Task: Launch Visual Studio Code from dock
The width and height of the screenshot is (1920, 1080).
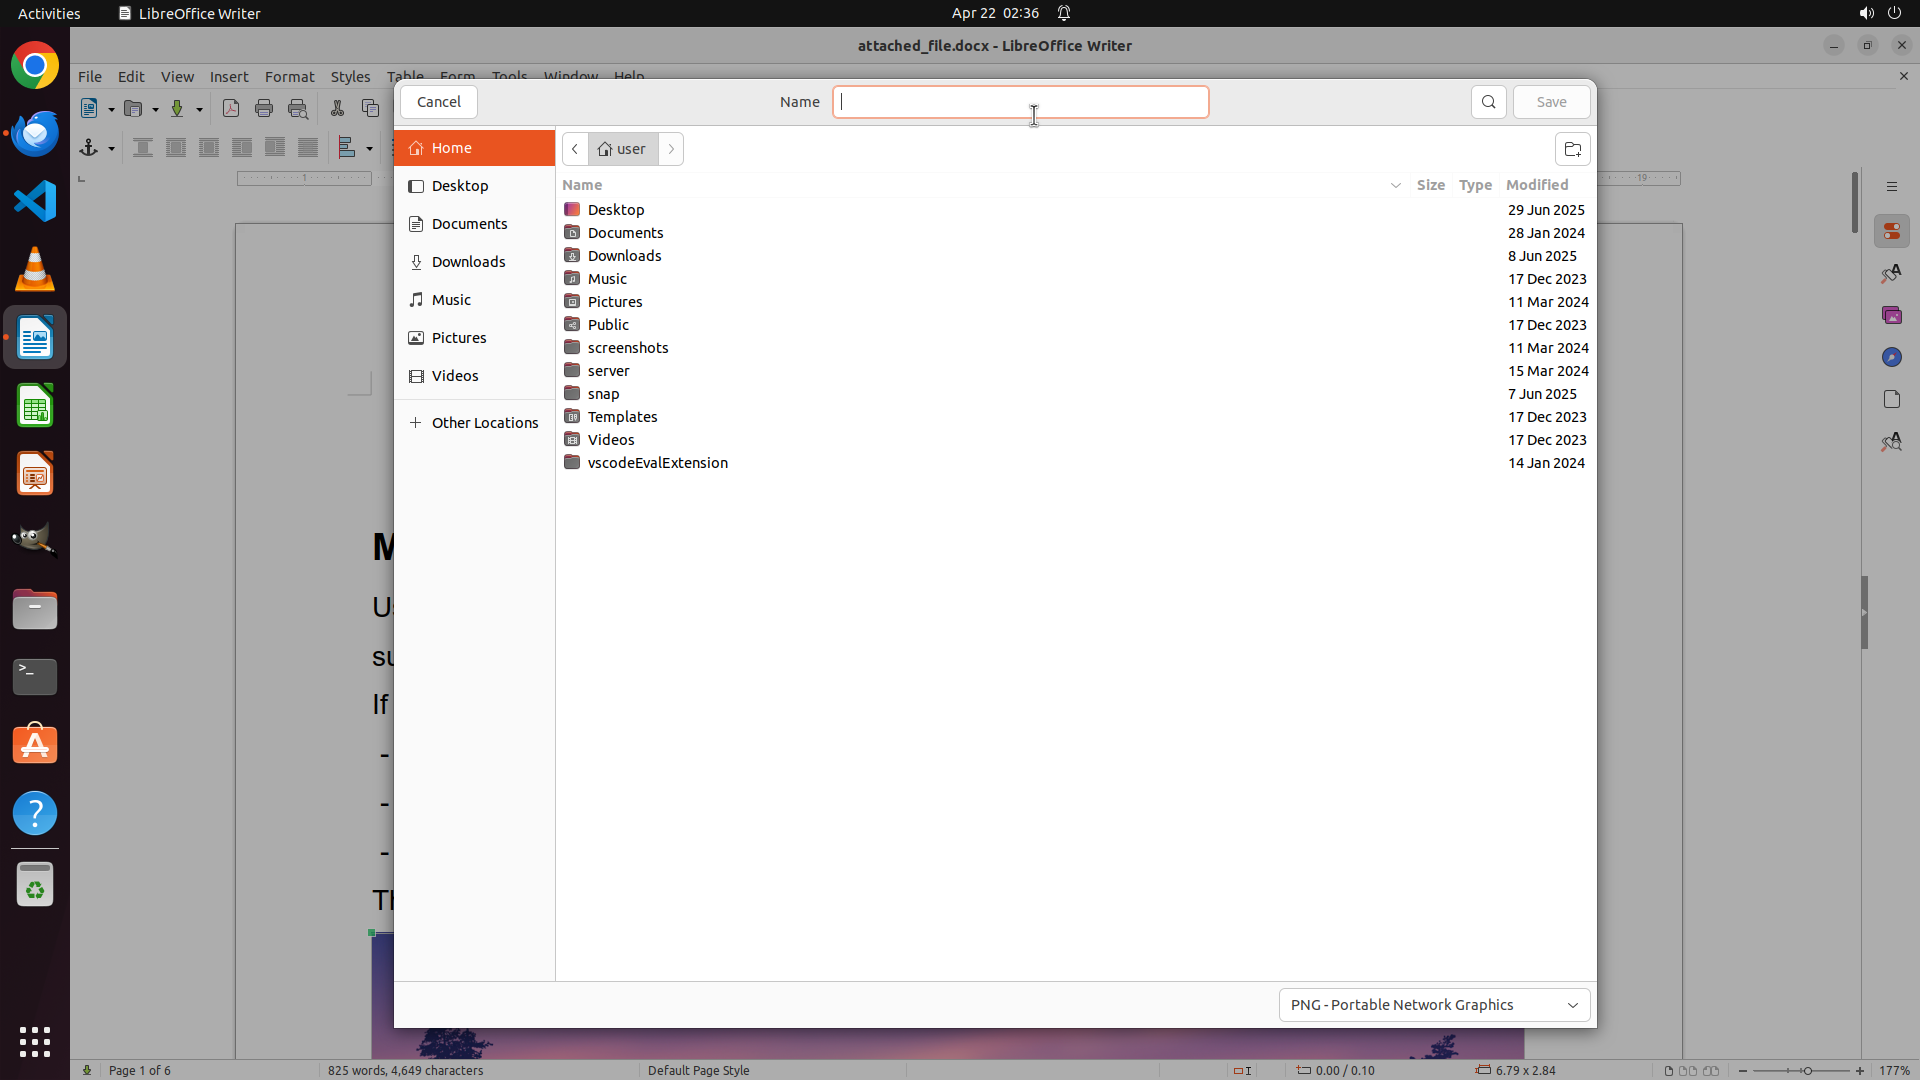Action: tap(35, 201)
